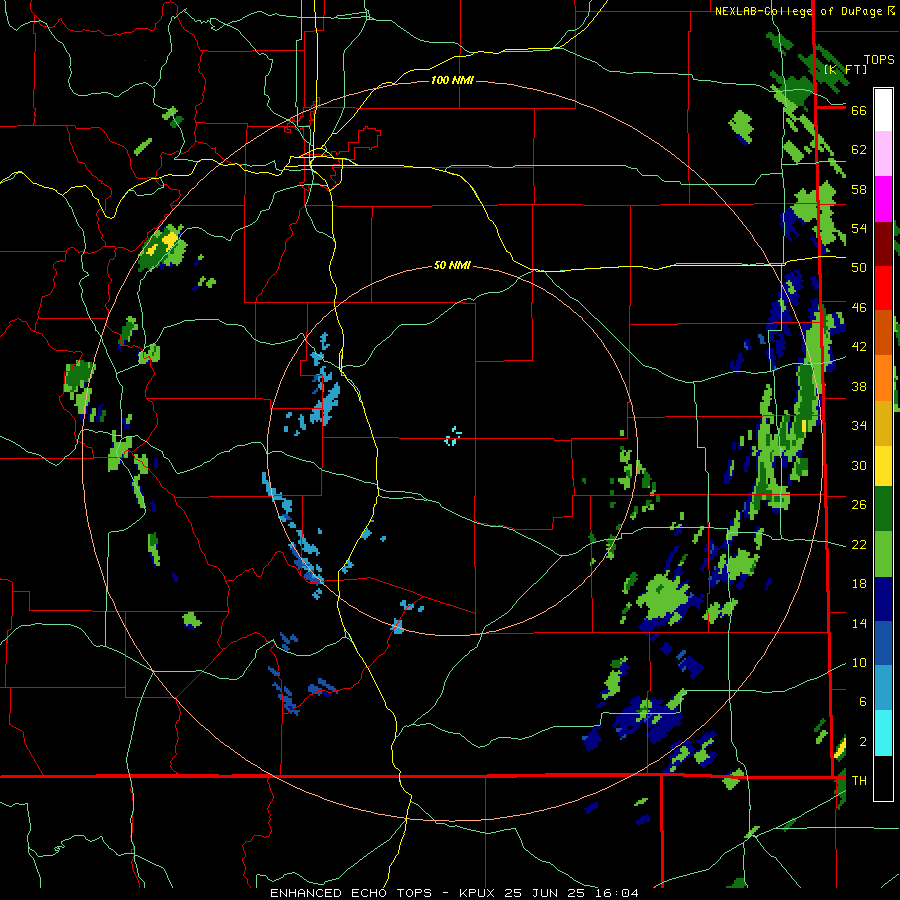Screen dimensions: 900x900
Task: Click the '62' legend label
Action: click(x=859, y=150)
